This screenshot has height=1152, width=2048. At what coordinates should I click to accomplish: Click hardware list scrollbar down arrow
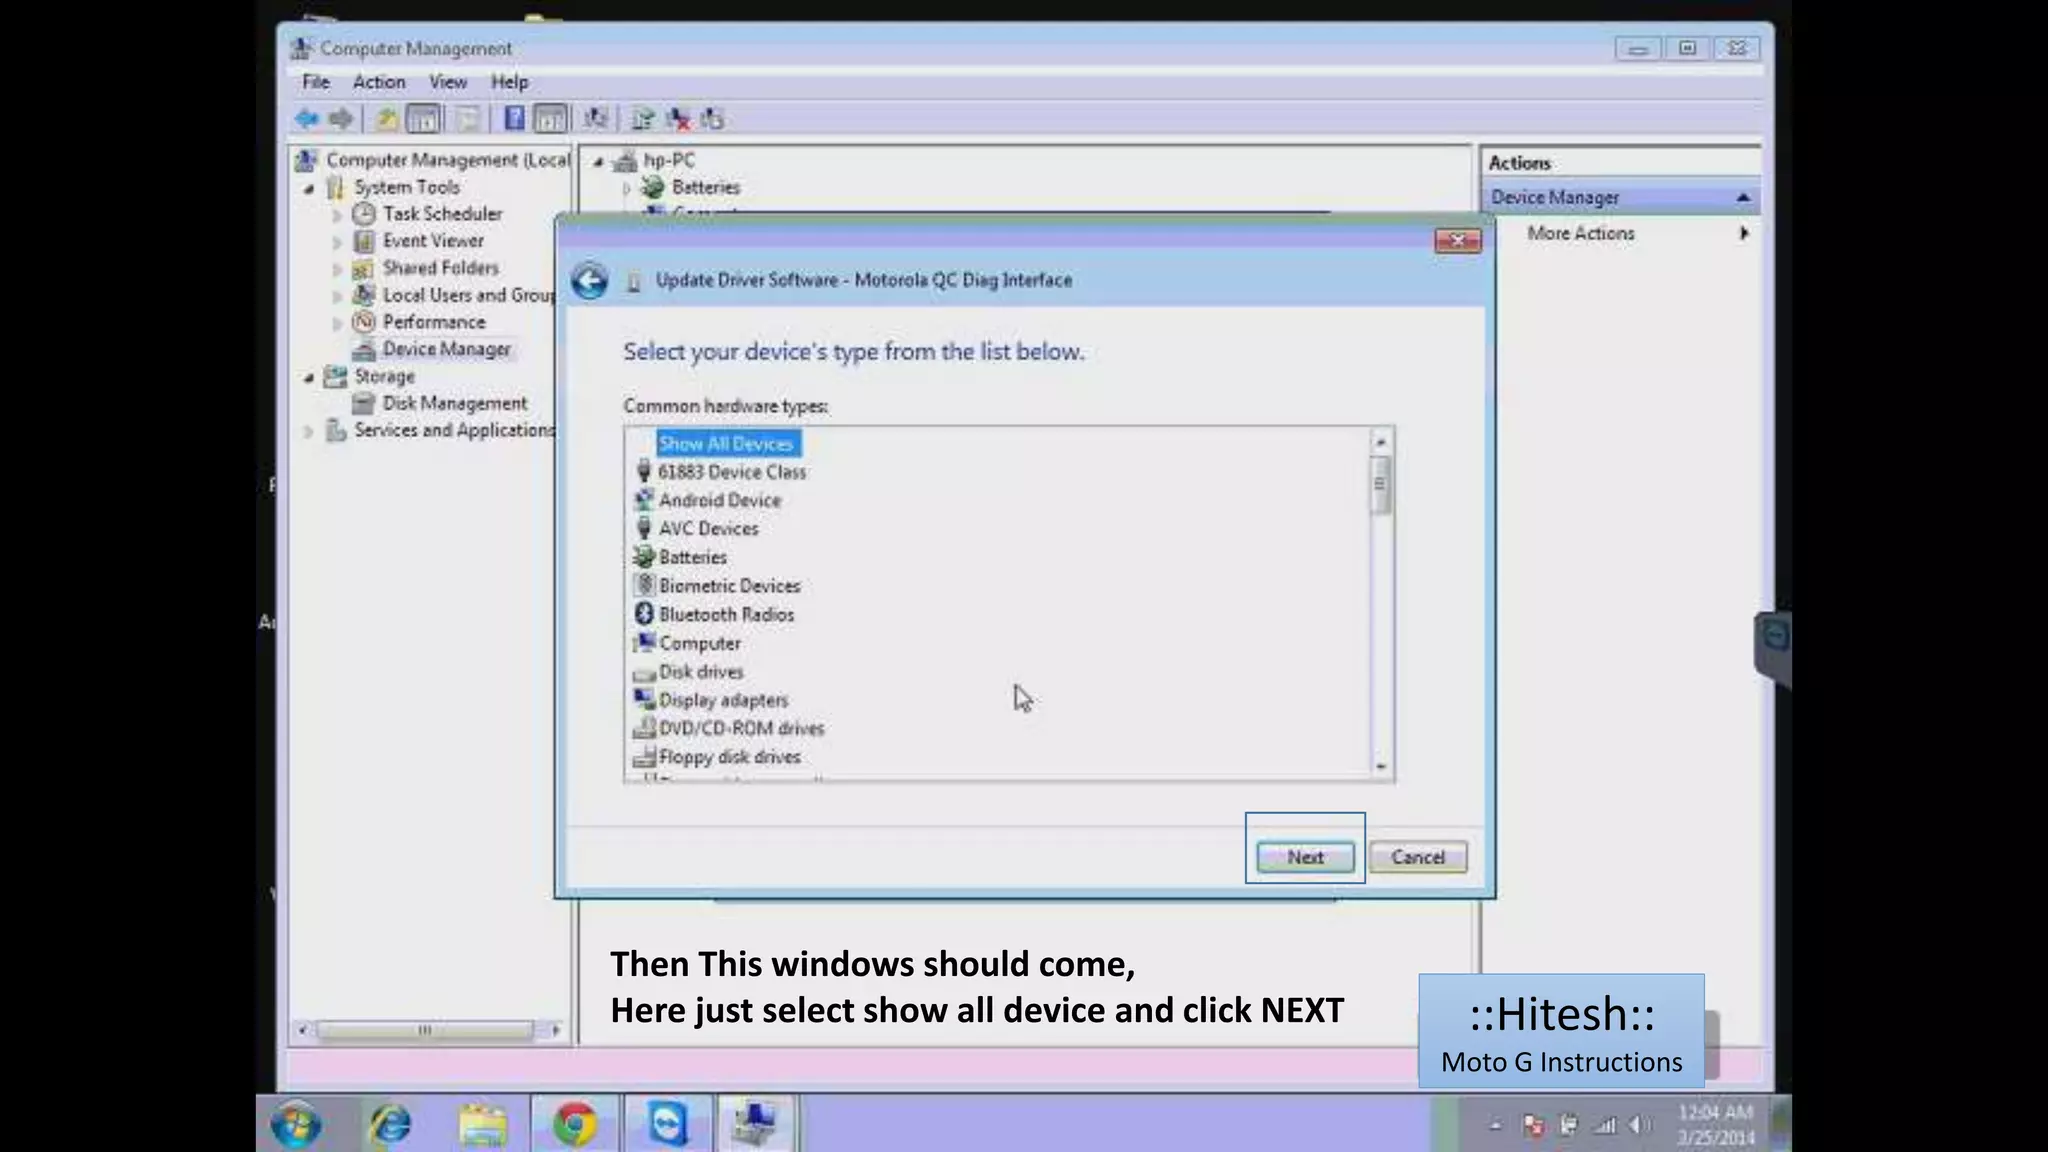[x=1381, y=767]
